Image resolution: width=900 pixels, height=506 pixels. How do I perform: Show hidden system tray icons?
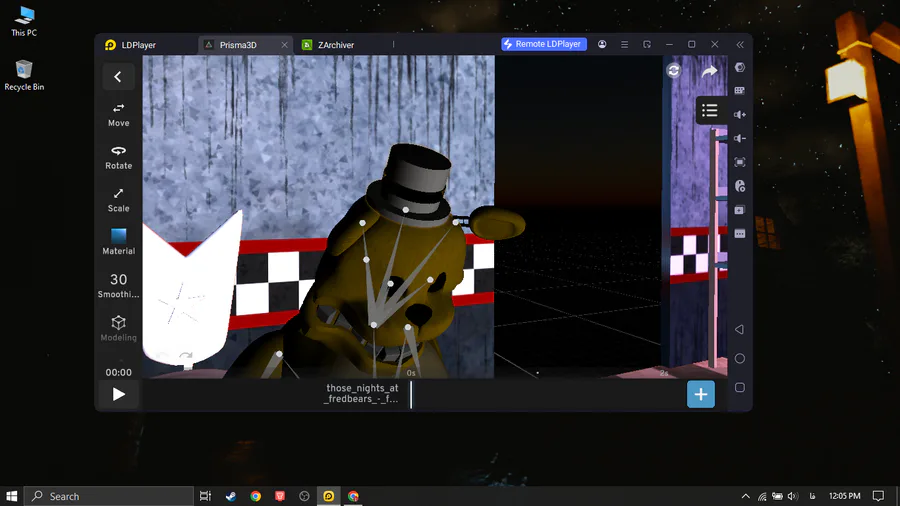click(746, 496)
